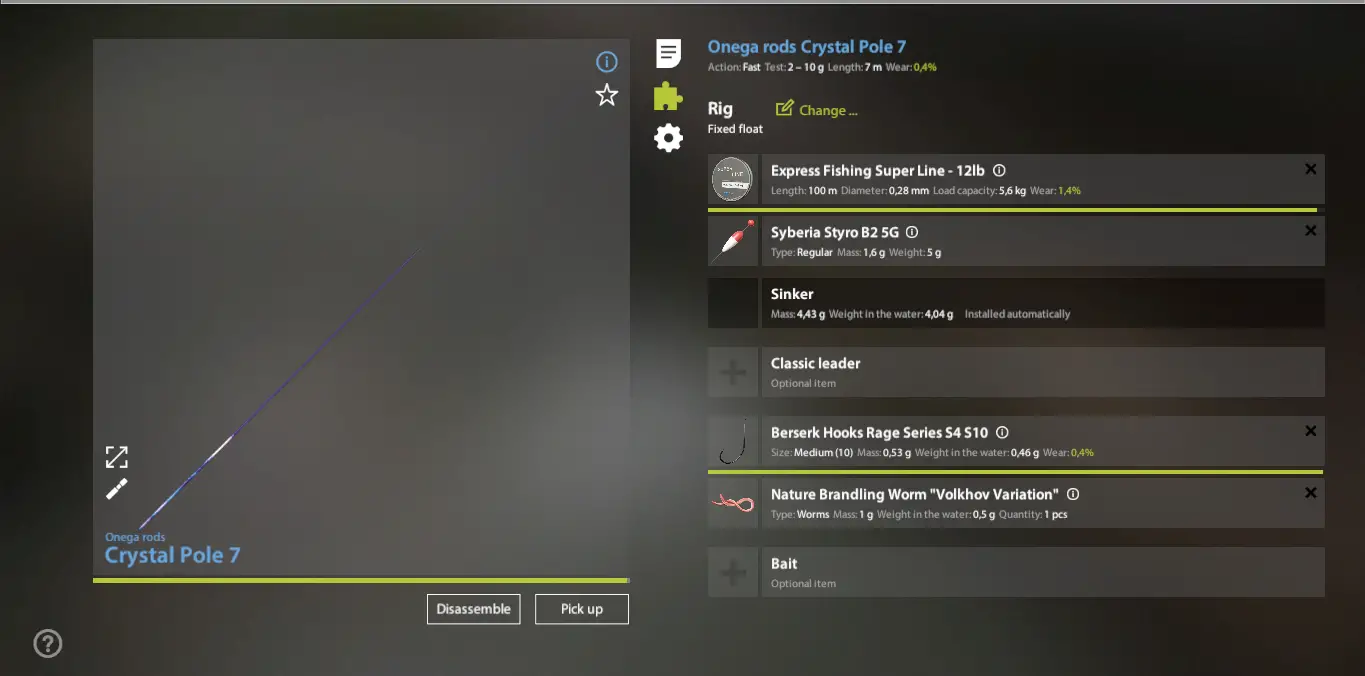Open the description notes tab icon
1365x676 pixels.
click(668, 53)
